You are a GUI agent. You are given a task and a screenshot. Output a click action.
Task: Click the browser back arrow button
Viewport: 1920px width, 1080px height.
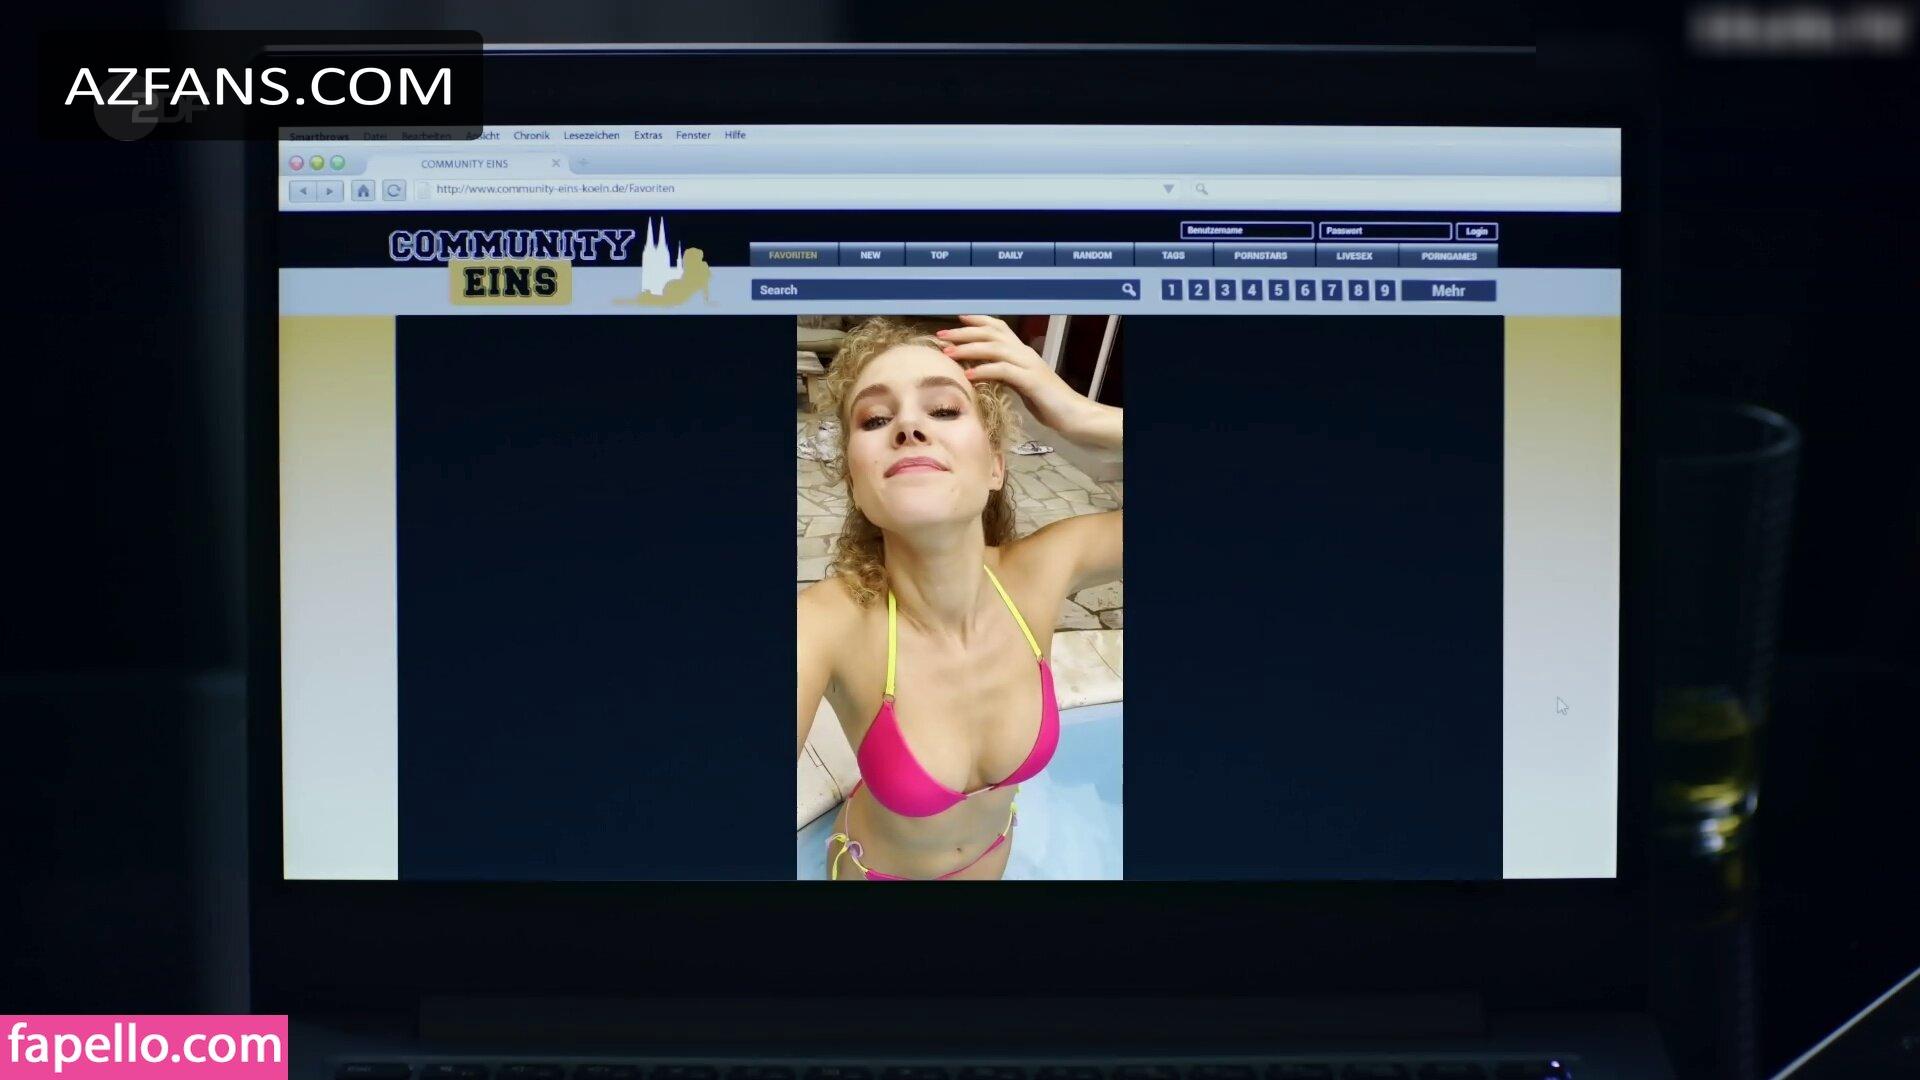click(303, 191)
